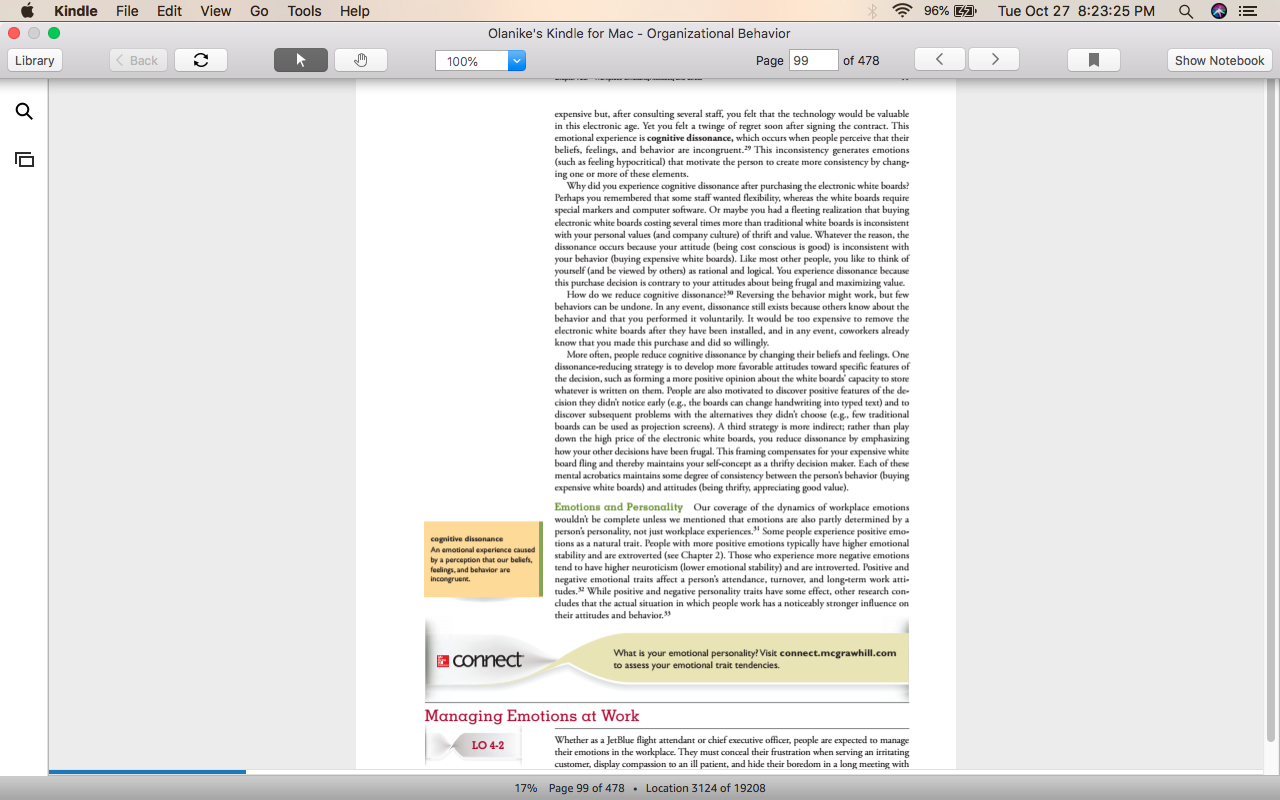Open the Tools menu

pos(304,11)
